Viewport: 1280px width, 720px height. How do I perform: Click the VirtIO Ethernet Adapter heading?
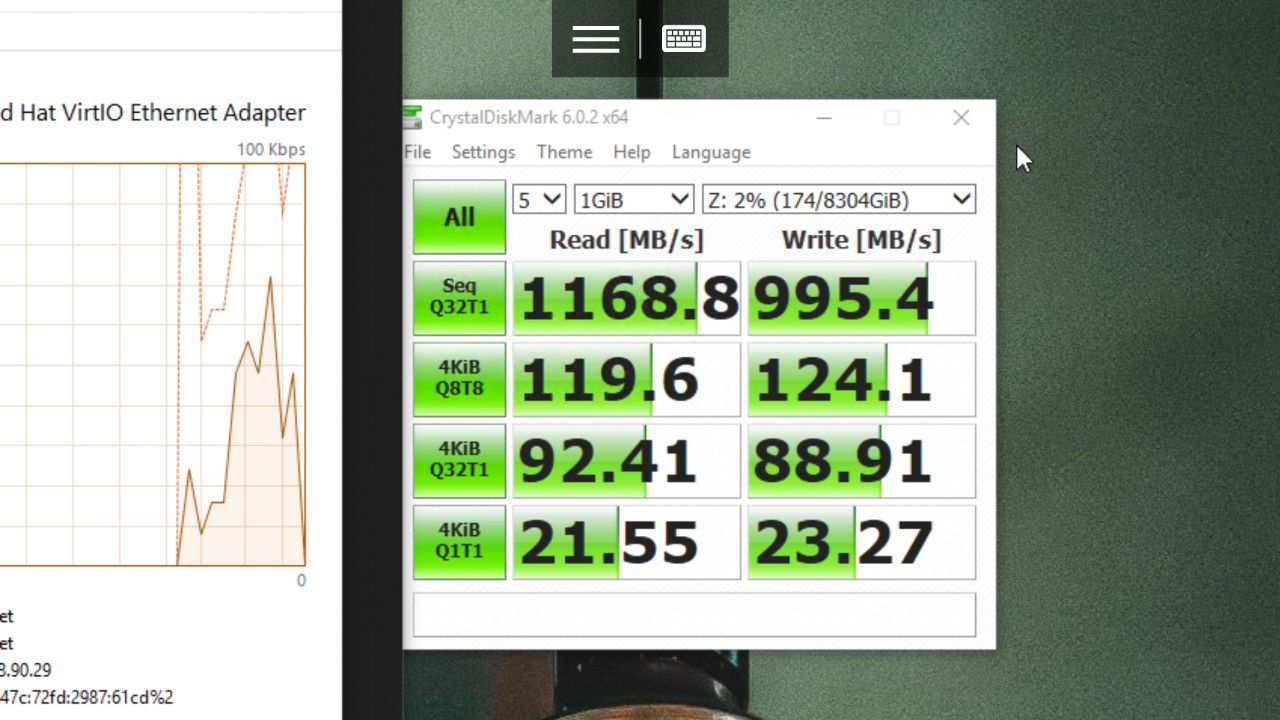pyautogui.click(x=153, y=112)
